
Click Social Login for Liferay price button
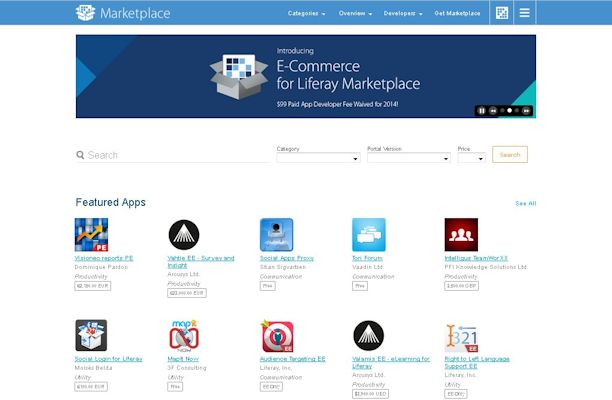coord(91,386)
